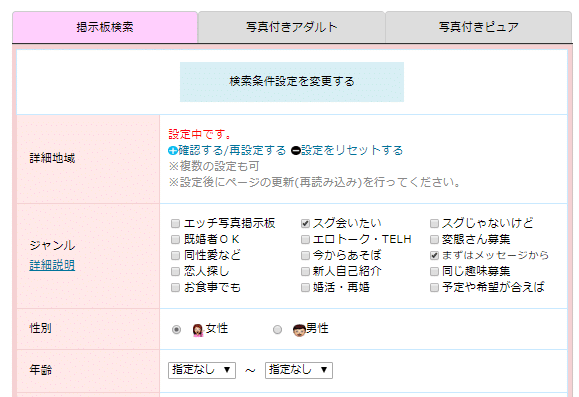Open the maximum age 指定なし dropdown
579x397 pixels.
[299, 370]
